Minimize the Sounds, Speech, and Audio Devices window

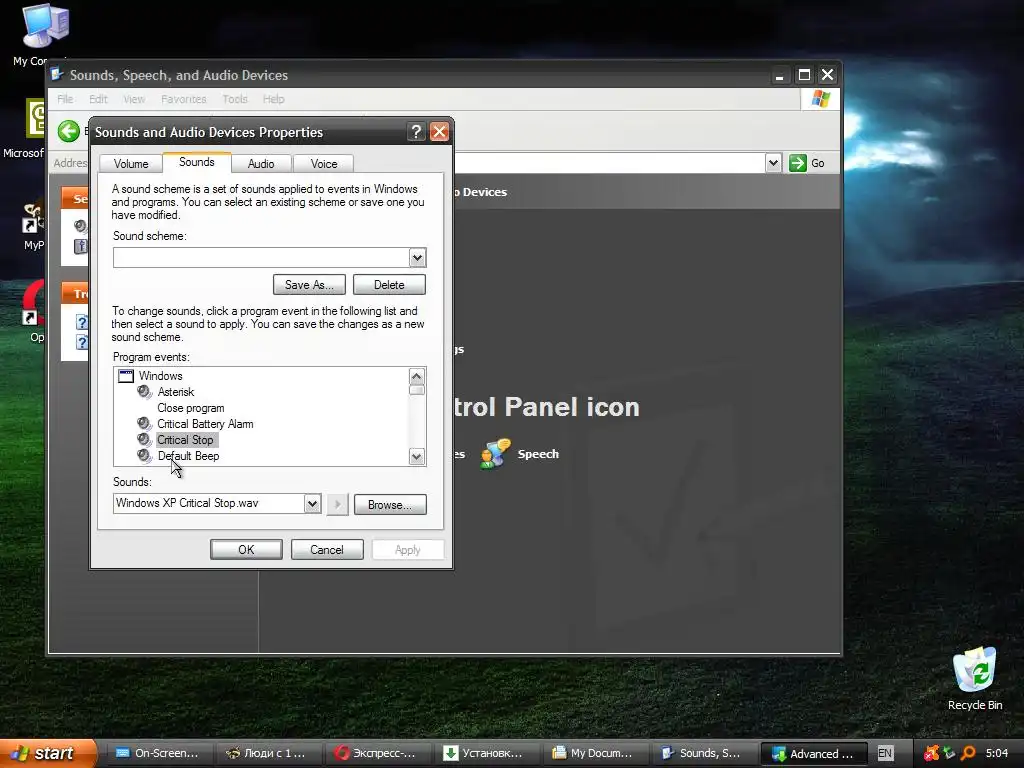779,75
